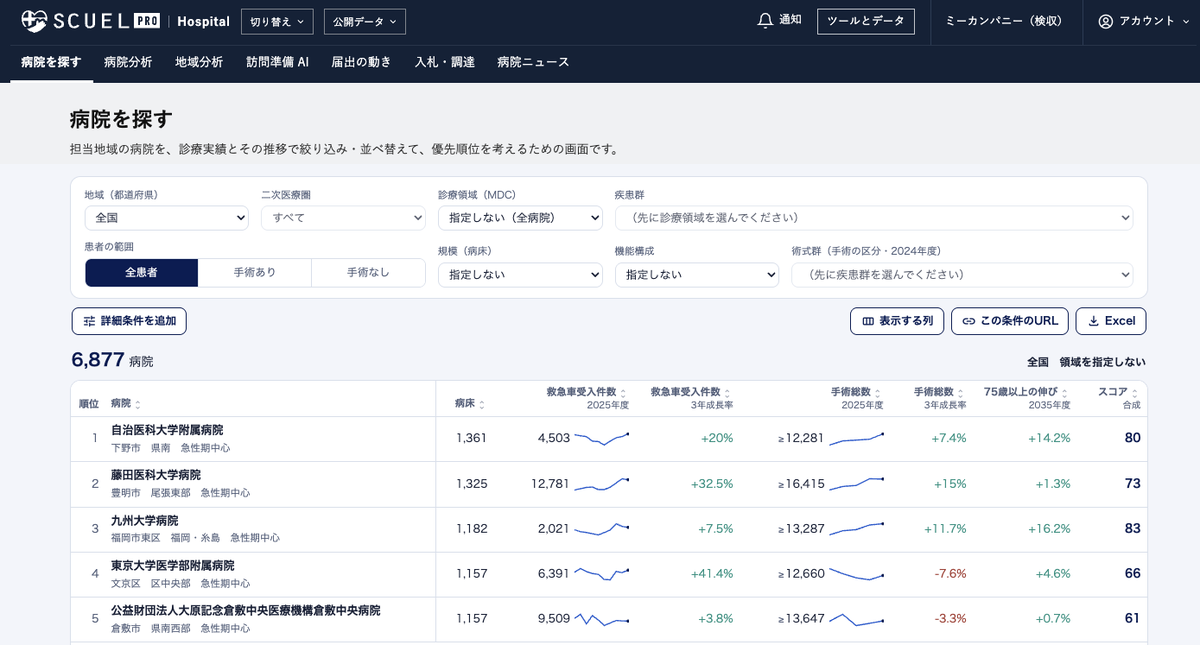
Task: Open the 入札・調達 tab
Action: pyautogui.click(x=445, y=62)
